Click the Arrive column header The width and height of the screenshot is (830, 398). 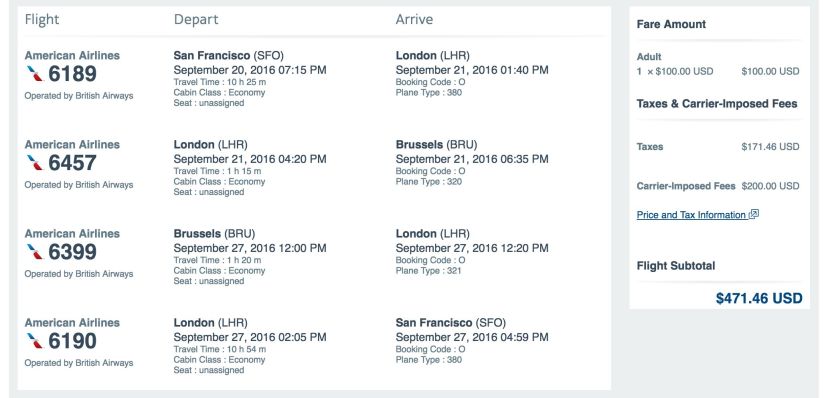tap(414, 20)
